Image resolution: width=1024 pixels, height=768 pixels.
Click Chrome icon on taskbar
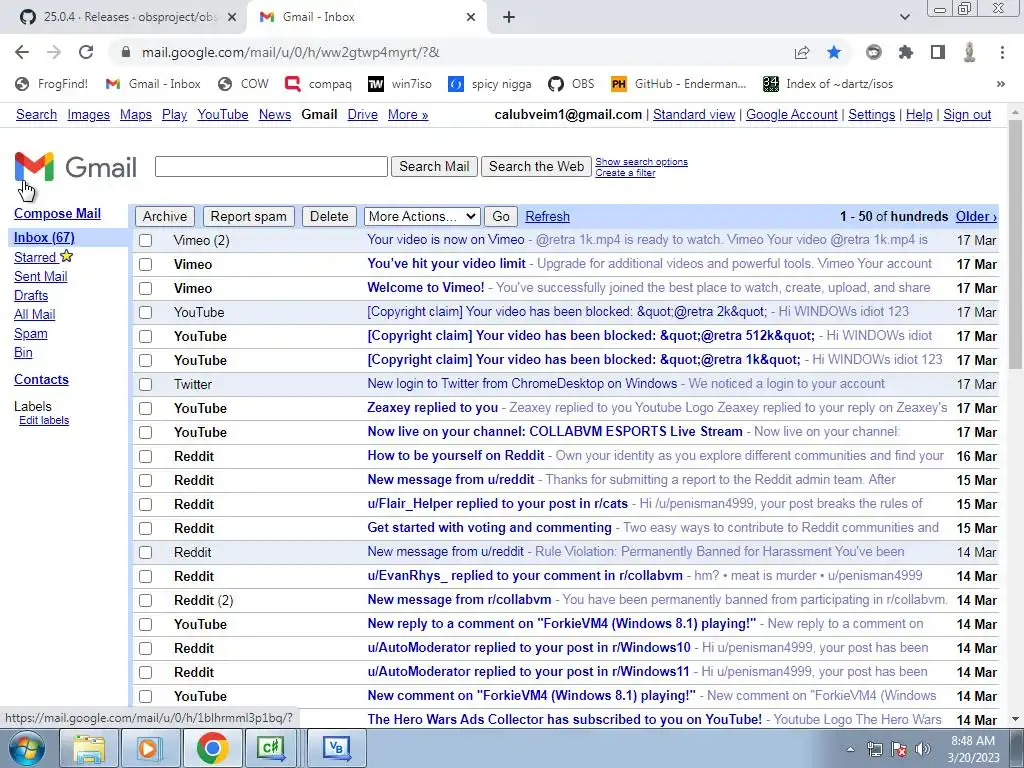tap(212, 748)
